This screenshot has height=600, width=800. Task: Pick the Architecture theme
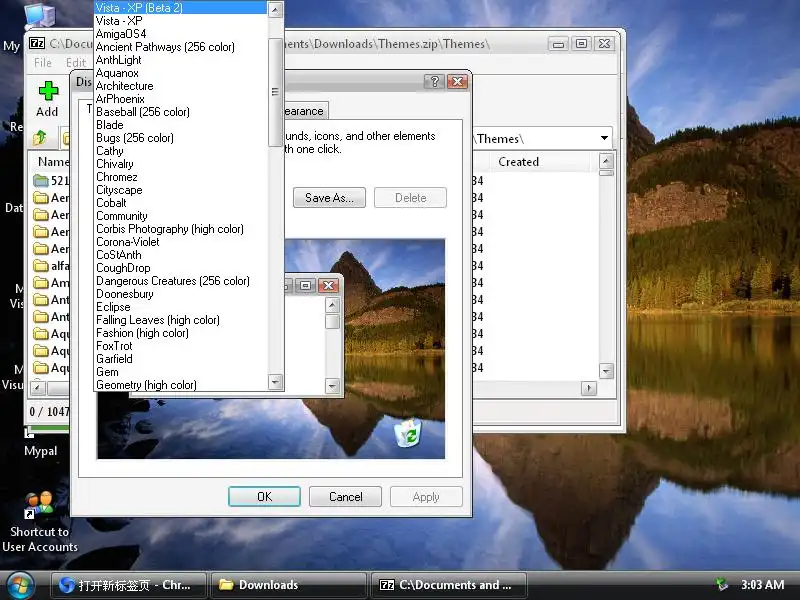coord(181,86)
